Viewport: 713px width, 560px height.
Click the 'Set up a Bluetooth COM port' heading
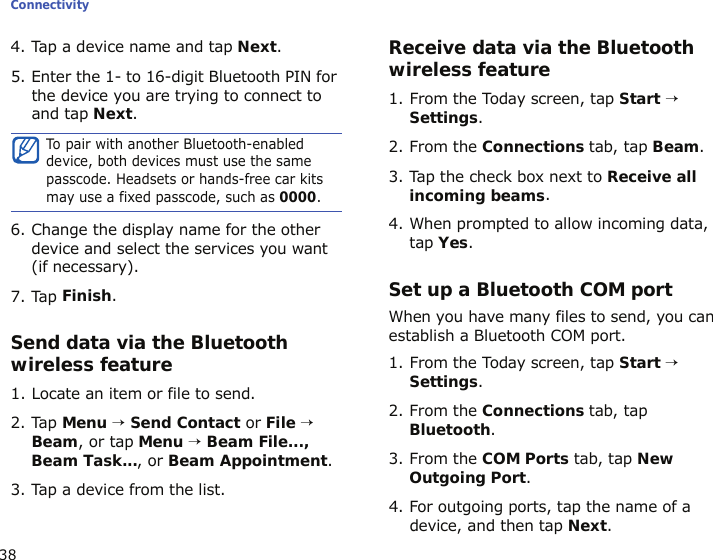click(530, 290)
